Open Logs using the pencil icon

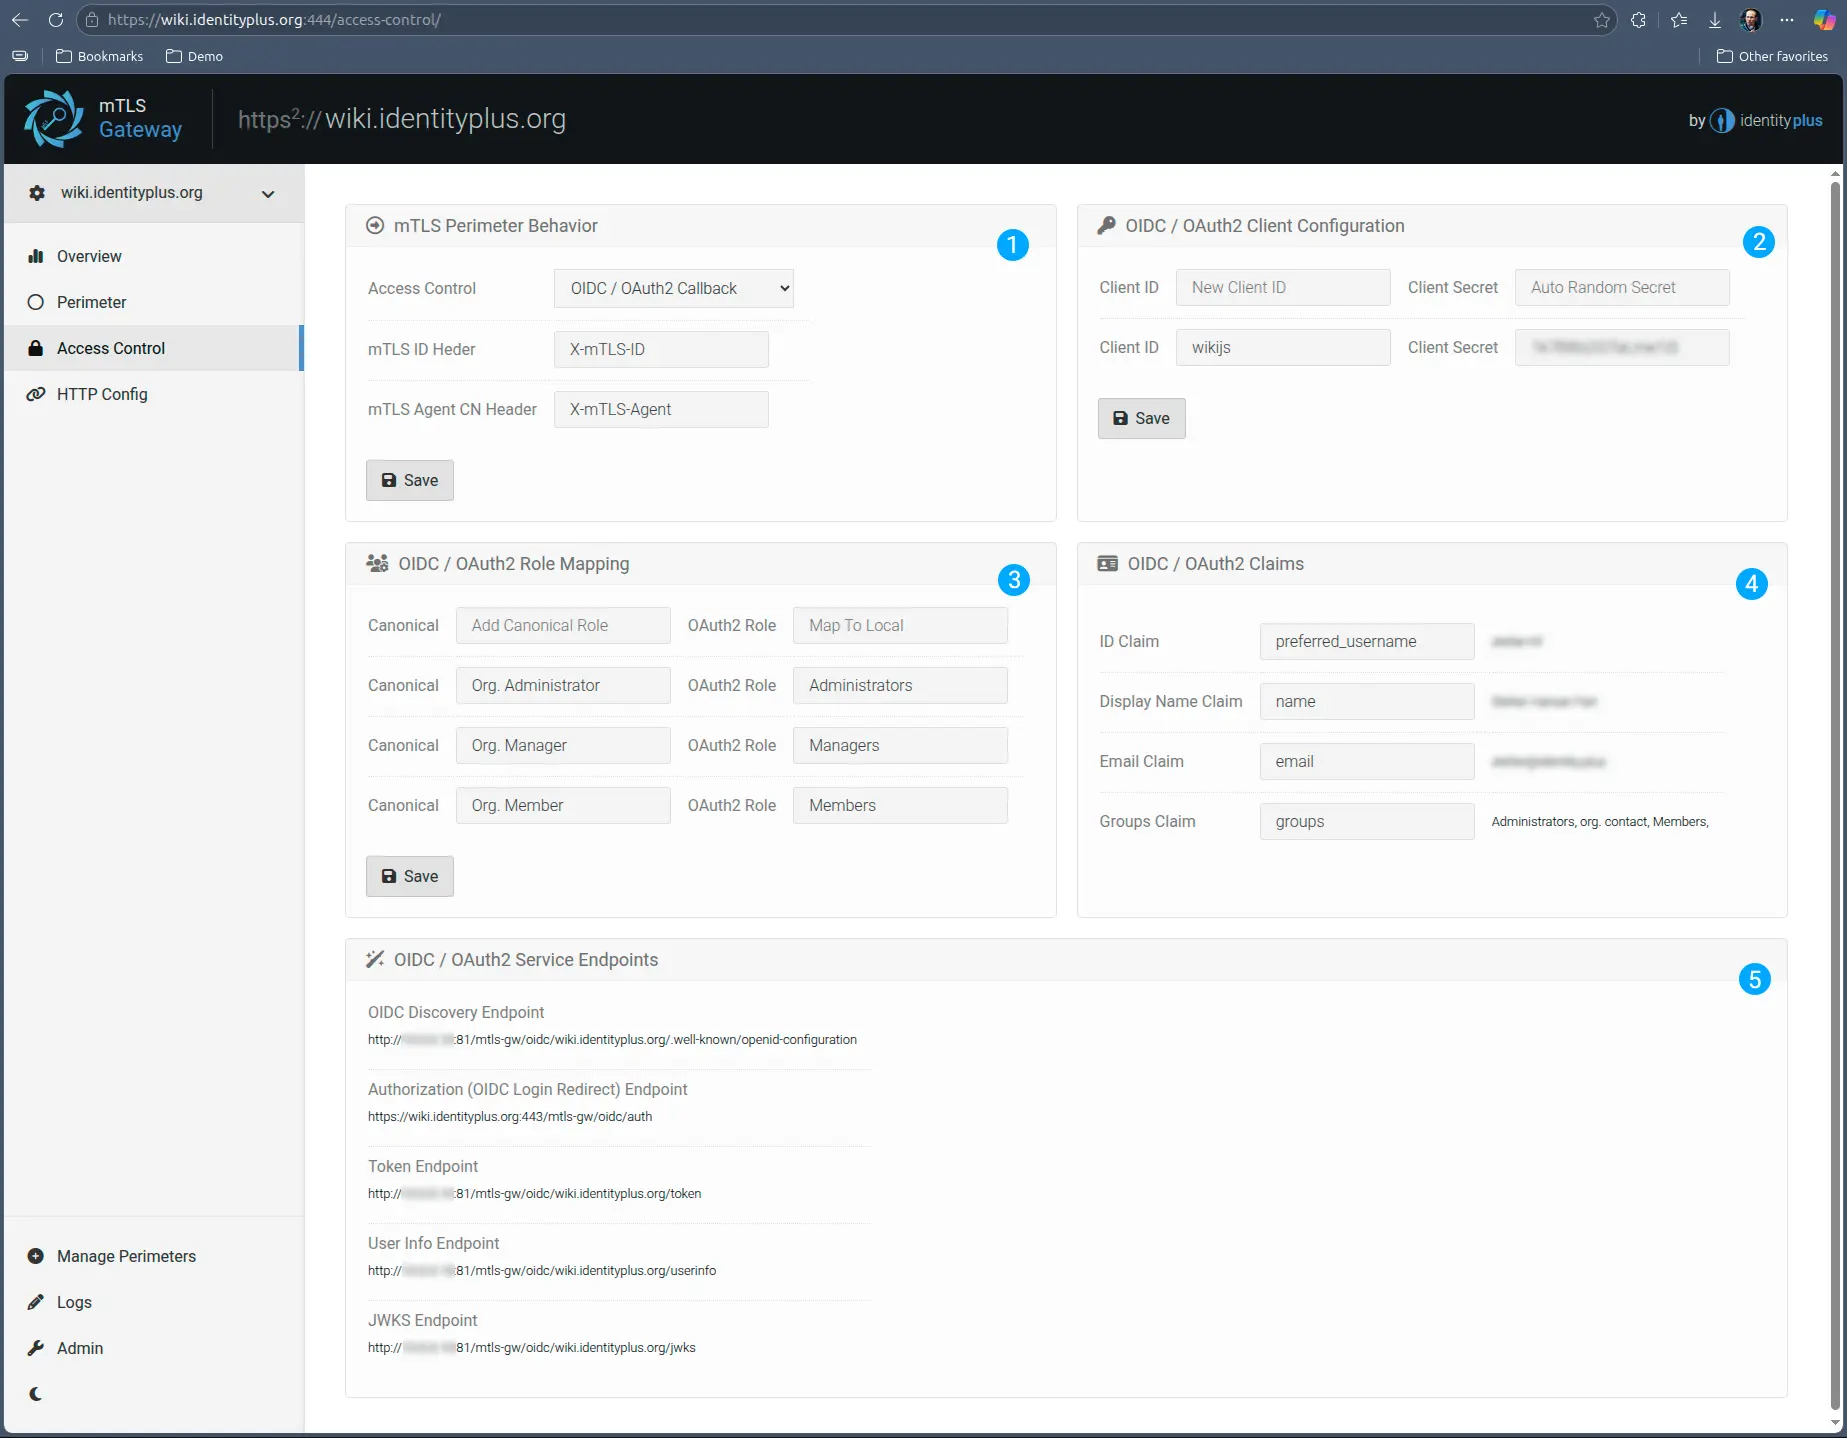tap(36, 1302)
